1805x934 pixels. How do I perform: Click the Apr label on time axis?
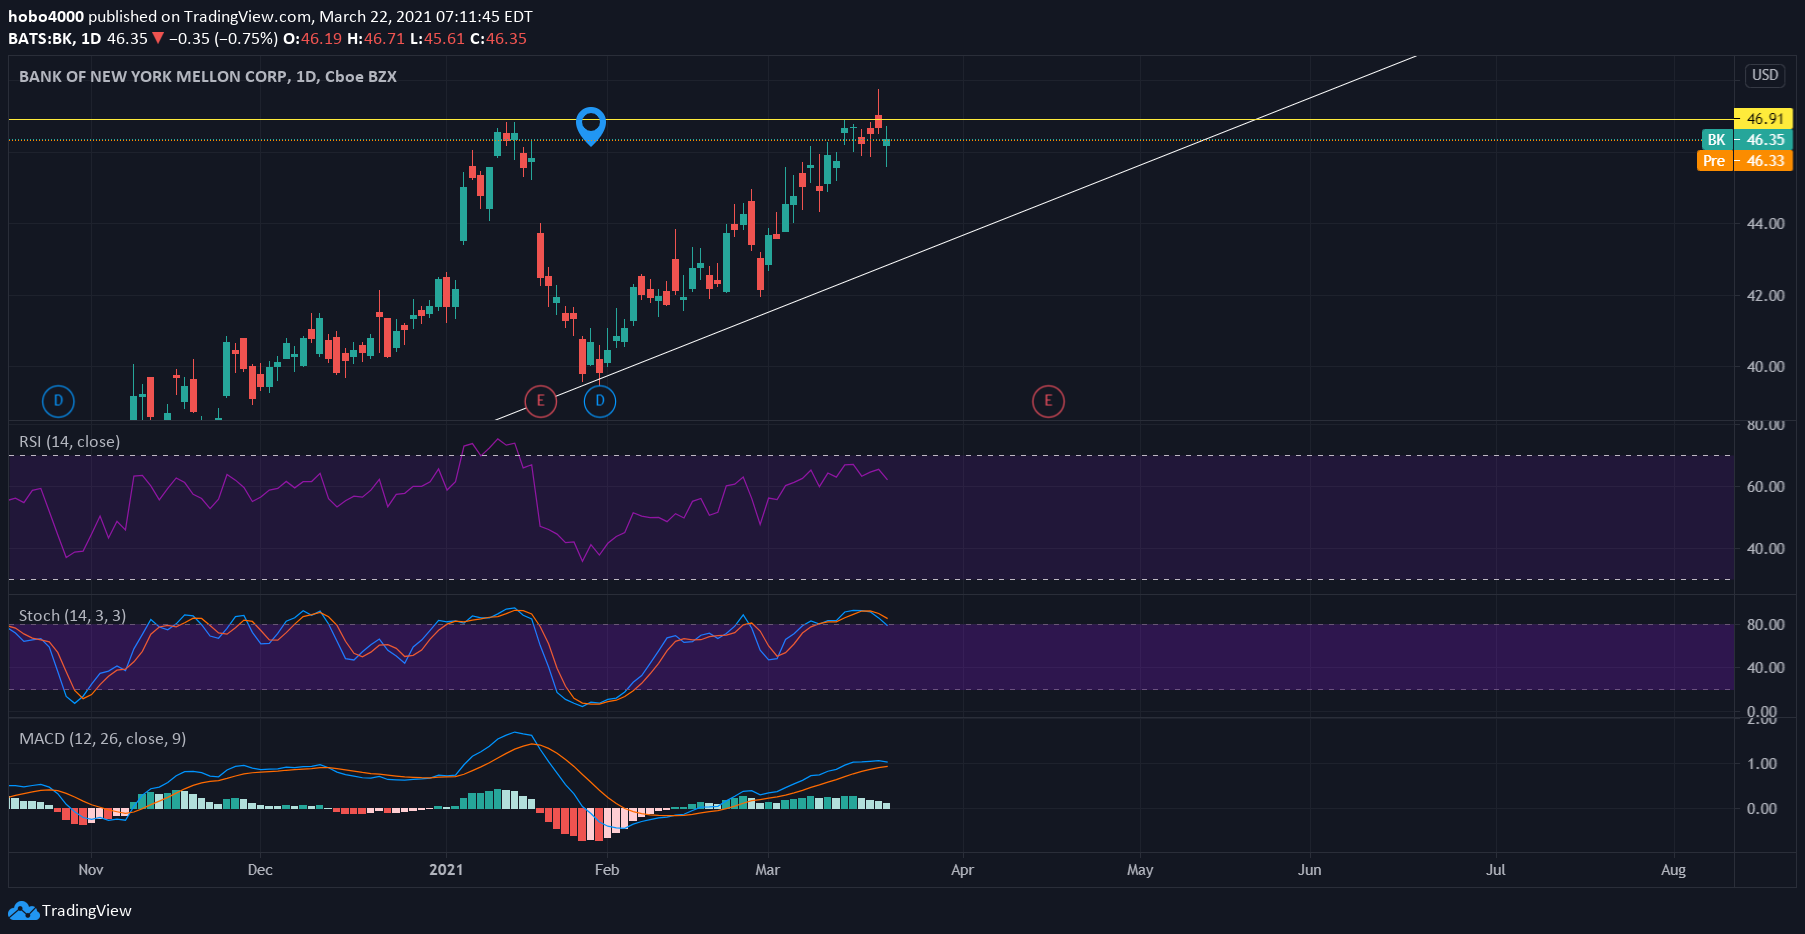click(962, 870)
